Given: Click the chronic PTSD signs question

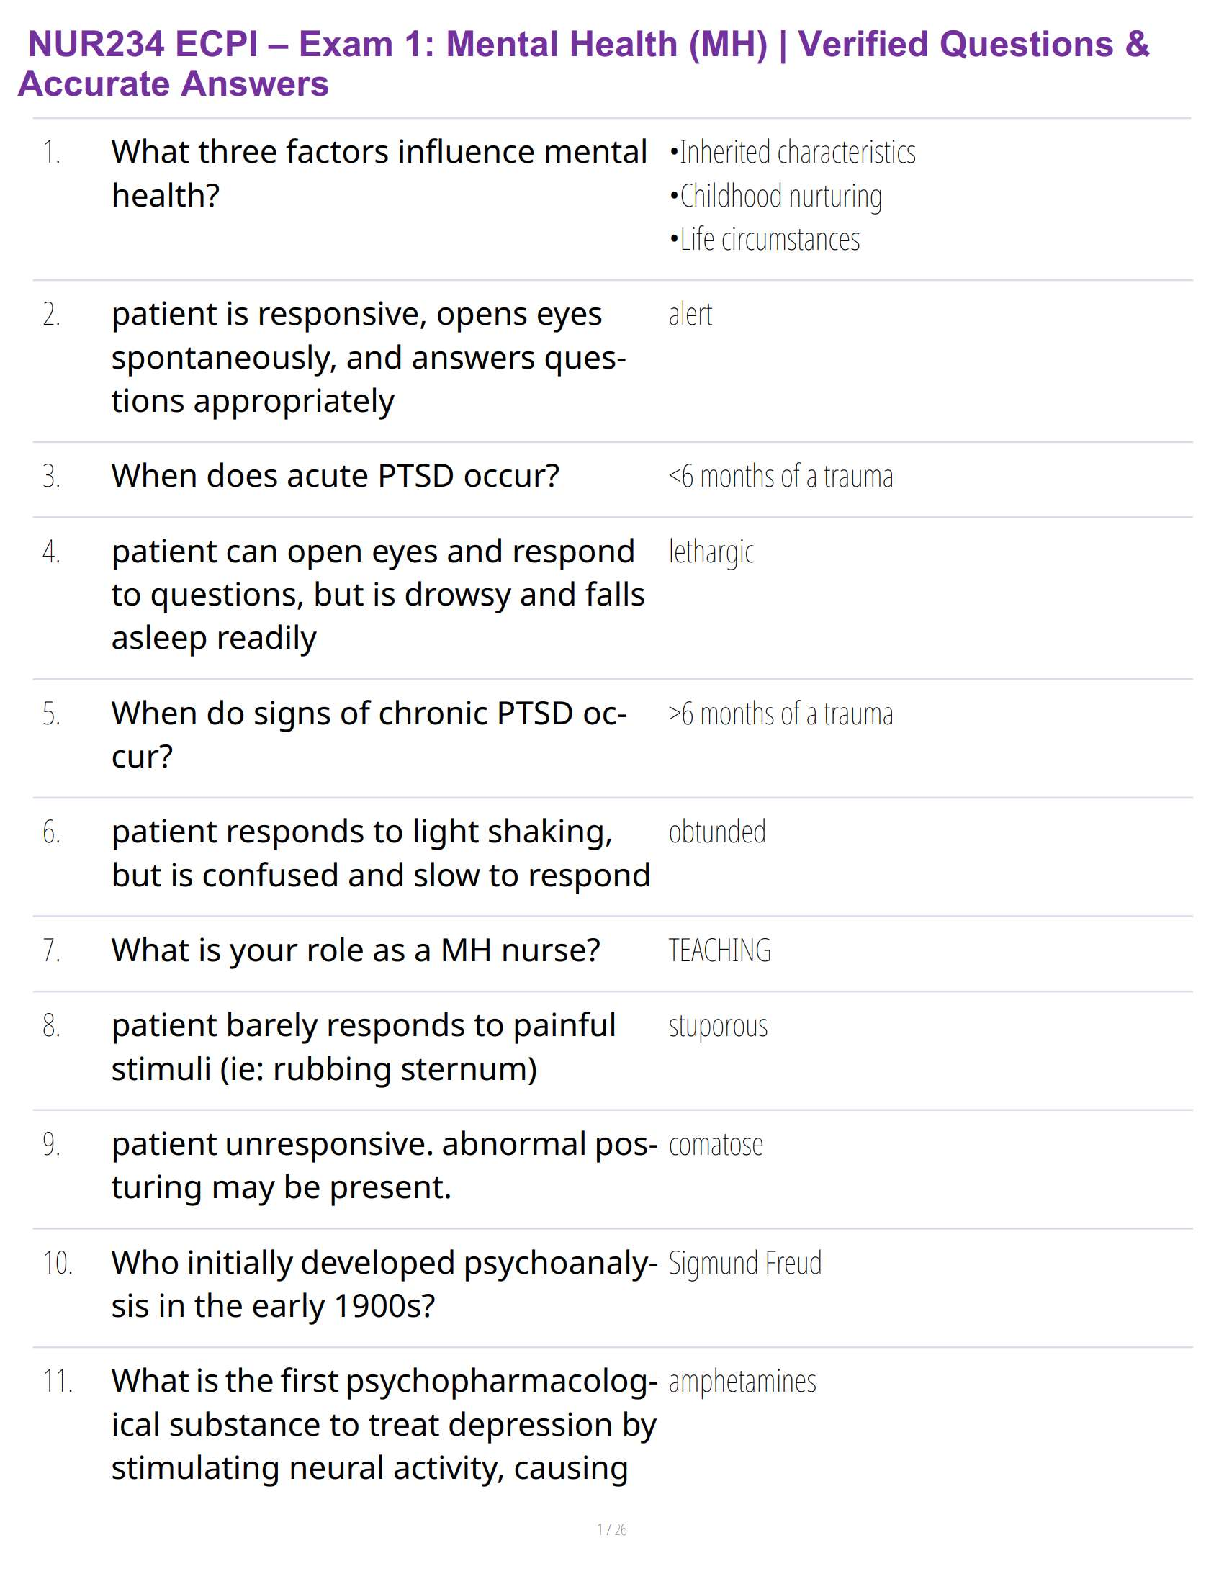Looking at the screenshot, I should tap(368, 734).
